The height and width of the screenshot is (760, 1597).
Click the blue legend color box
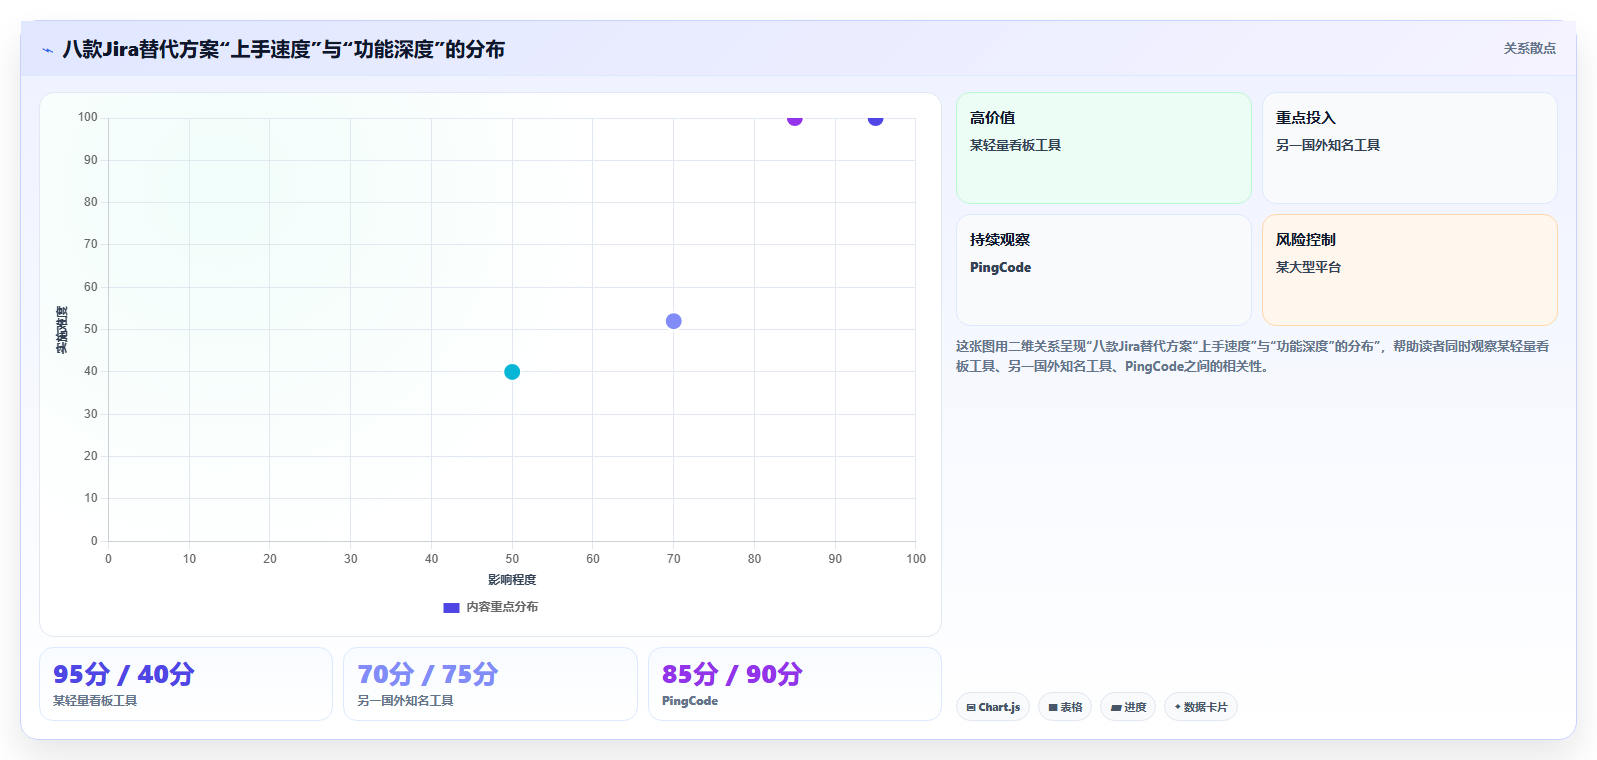[x=451, y=607]
